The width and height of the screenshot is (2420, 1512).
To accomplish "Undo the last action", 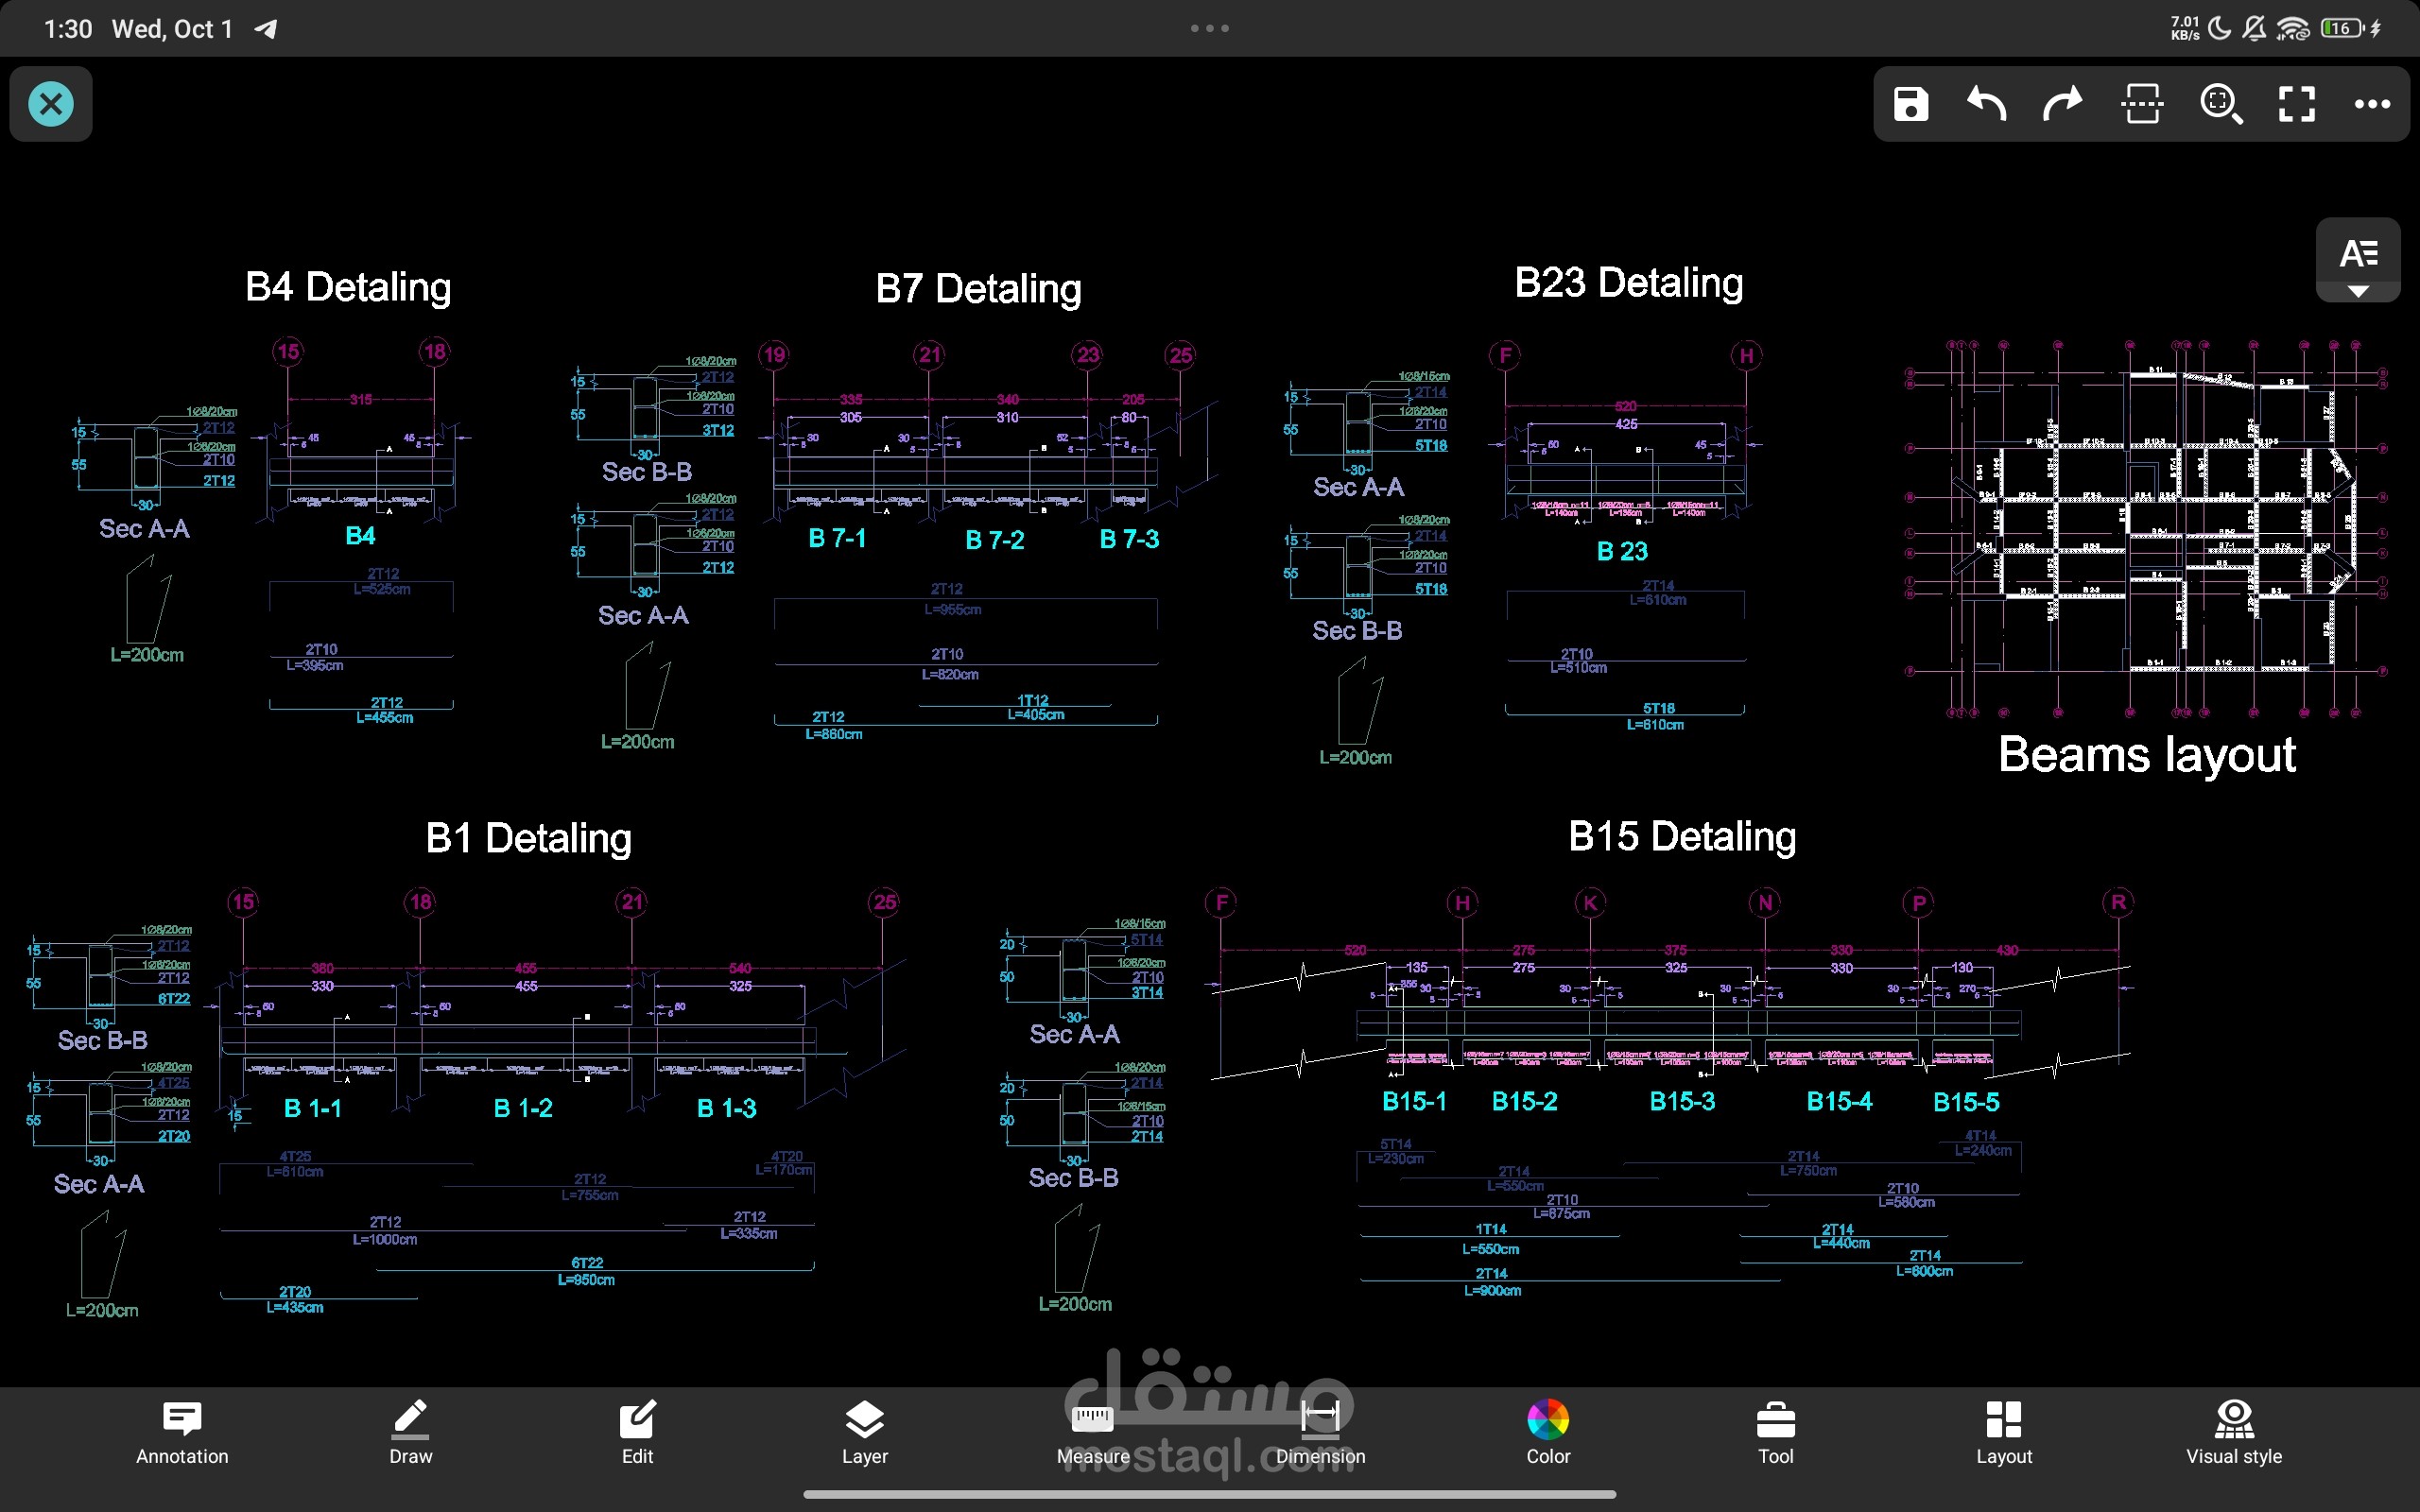I will pyautogui.click(x=1986, y=104).
